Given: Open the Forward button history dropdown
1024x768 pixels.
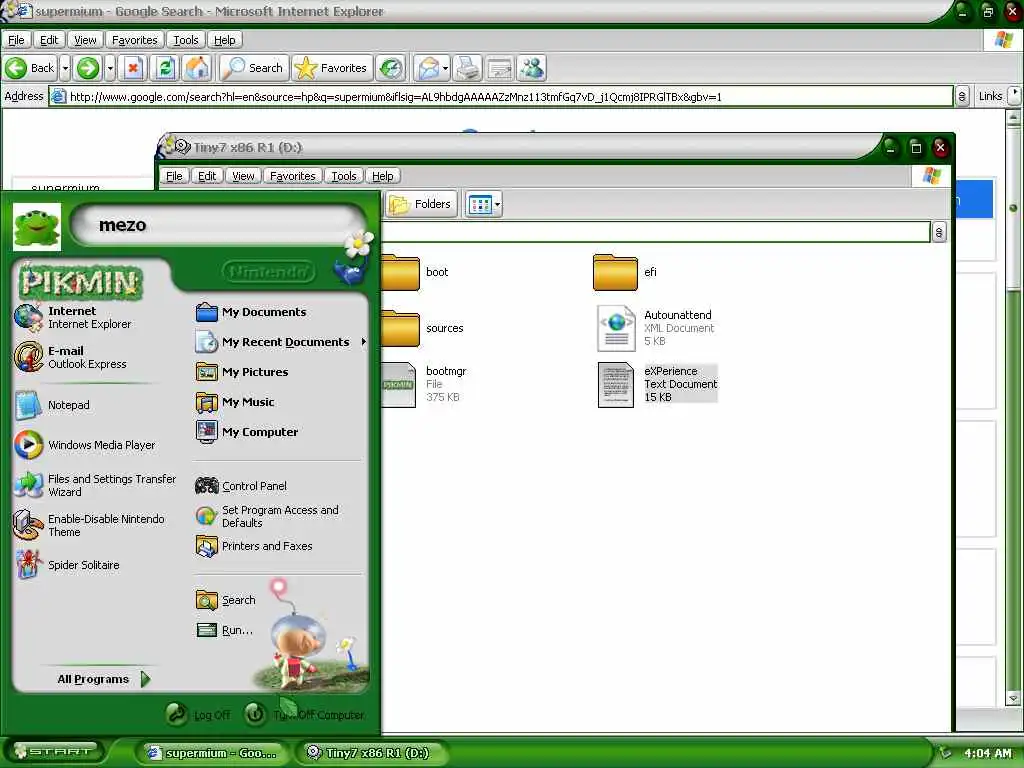Looking at the screenshot, I should 110,68.
